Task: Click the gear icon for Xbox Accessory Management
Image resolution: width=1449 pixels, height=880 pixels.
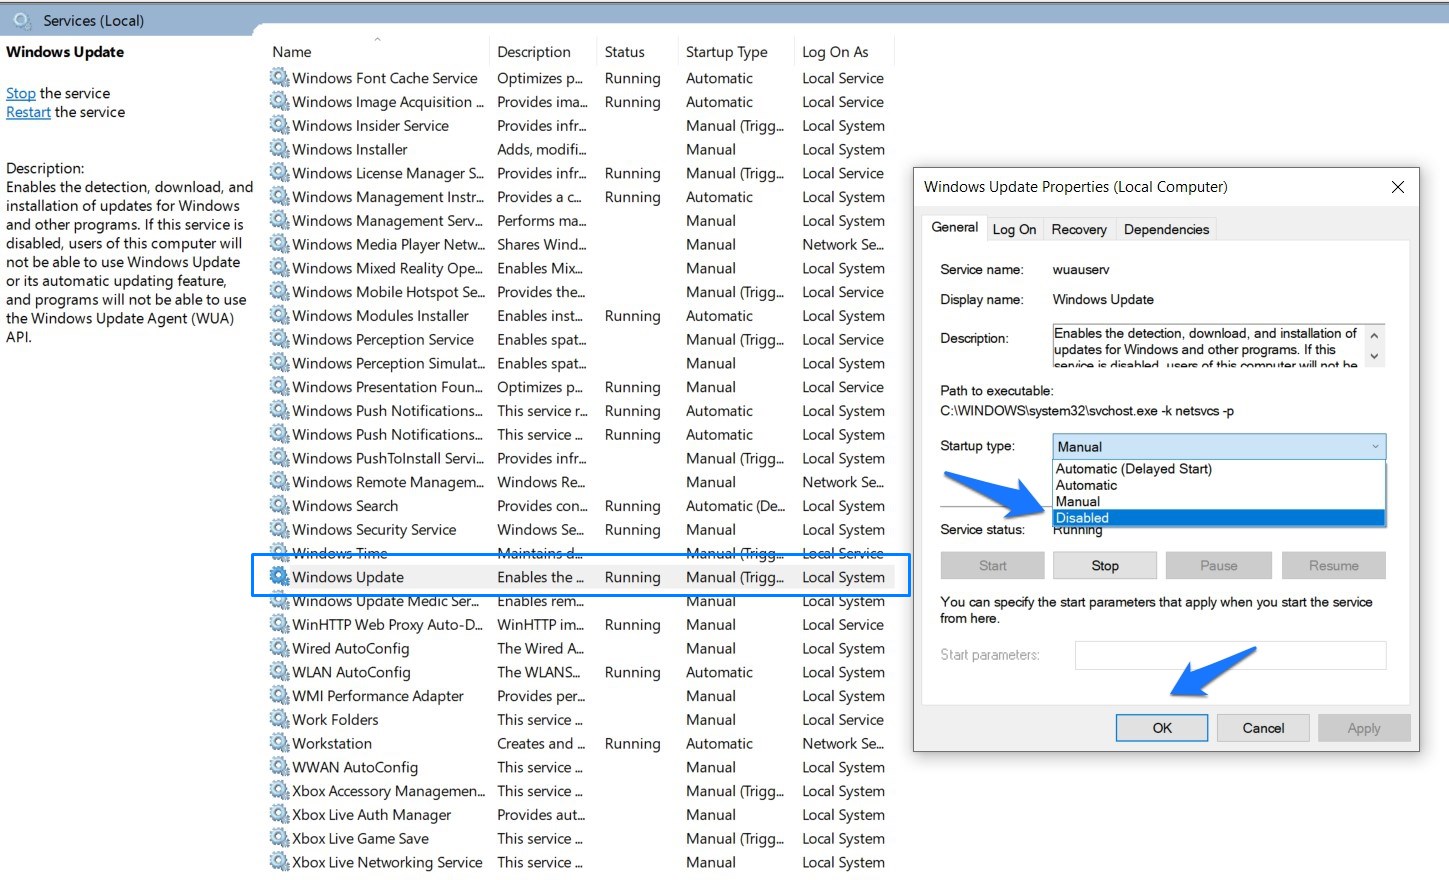Action: point(279,790)
